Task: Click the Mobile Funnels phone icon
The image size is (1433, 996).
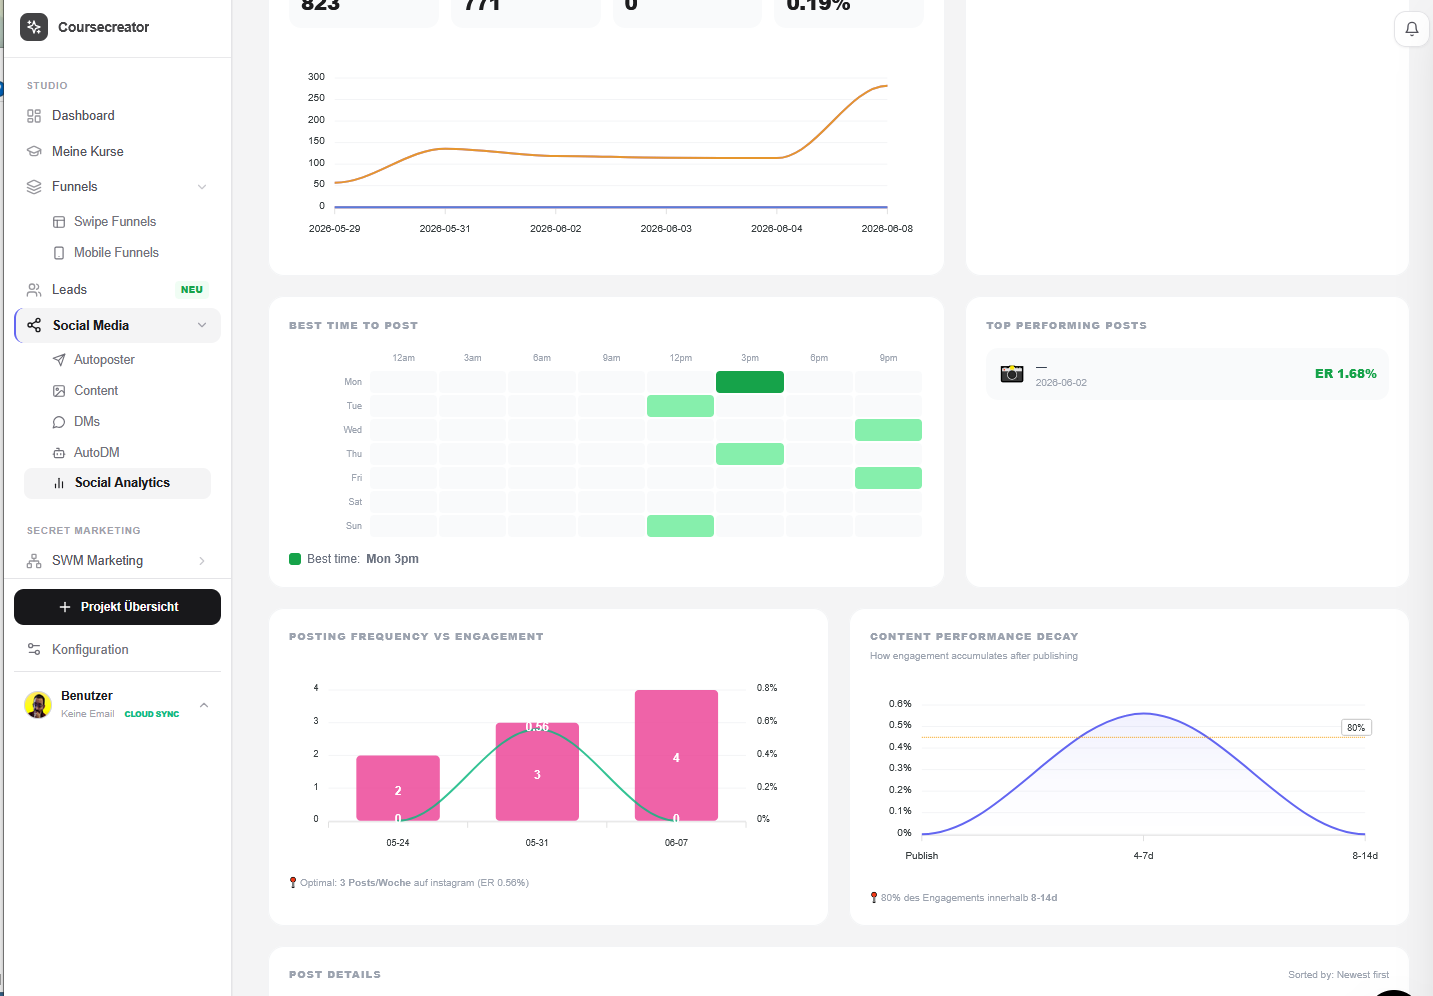Action: (x=59, y=253)
